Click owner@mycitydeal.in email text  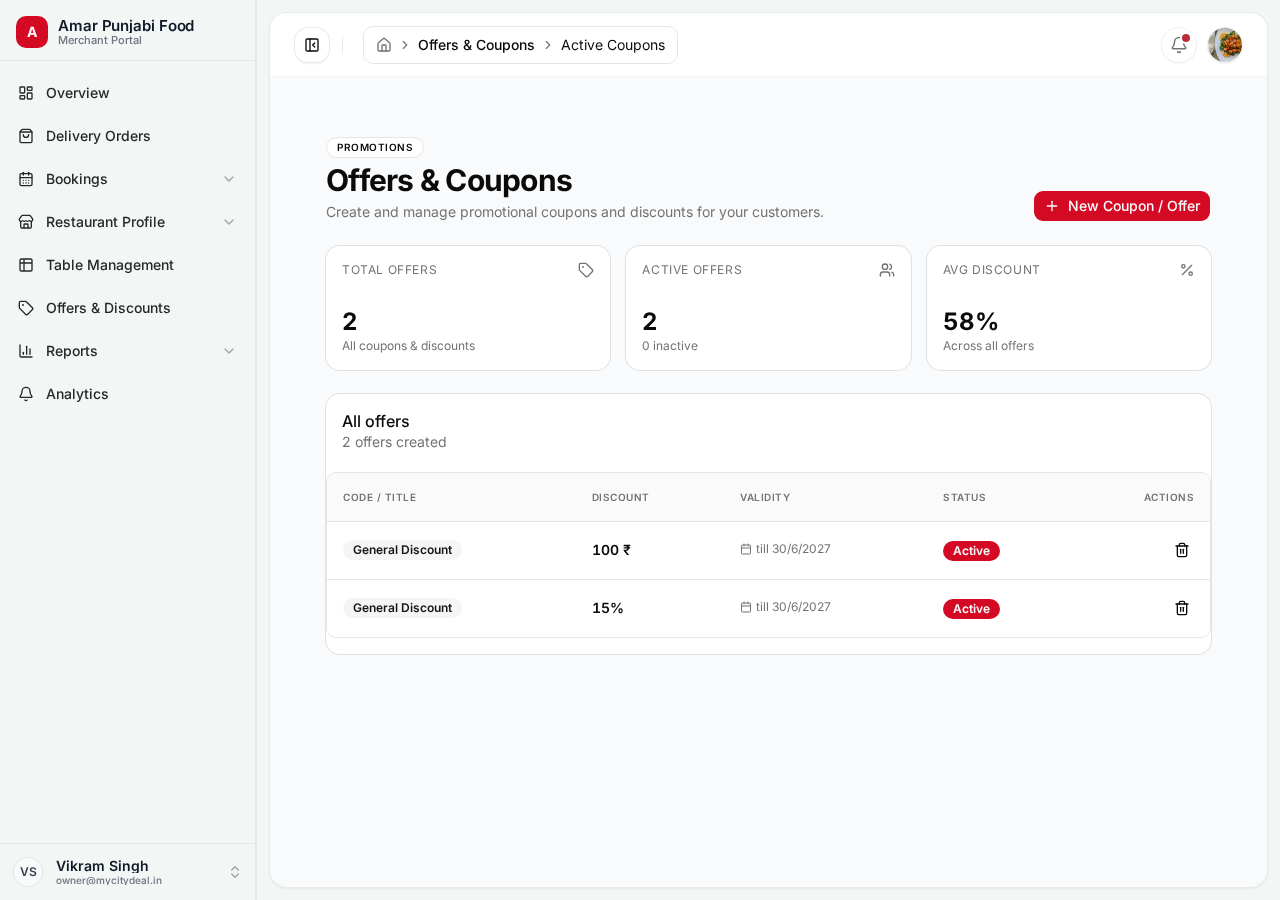tap(109, 881)
